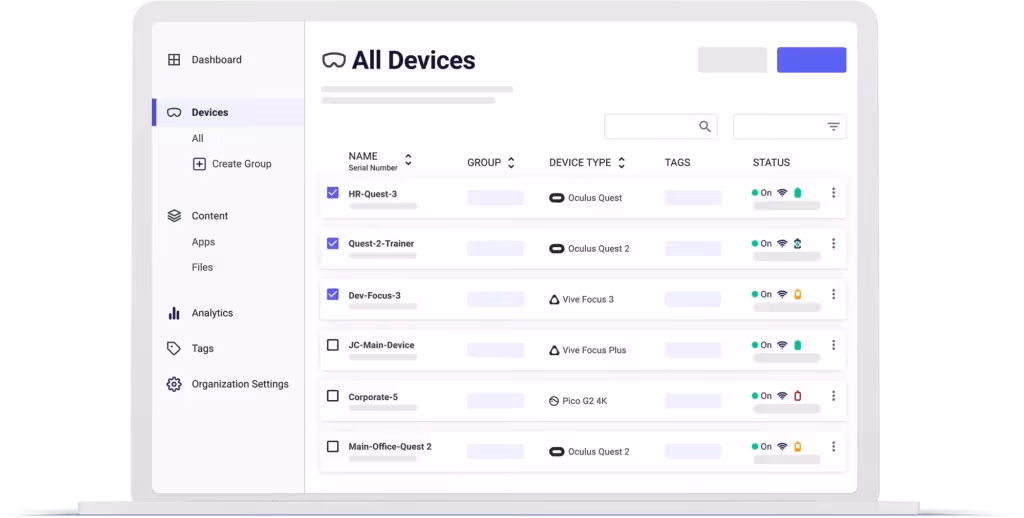Click the Vive icon in Dev-Focus-3 row

point(554,299)
